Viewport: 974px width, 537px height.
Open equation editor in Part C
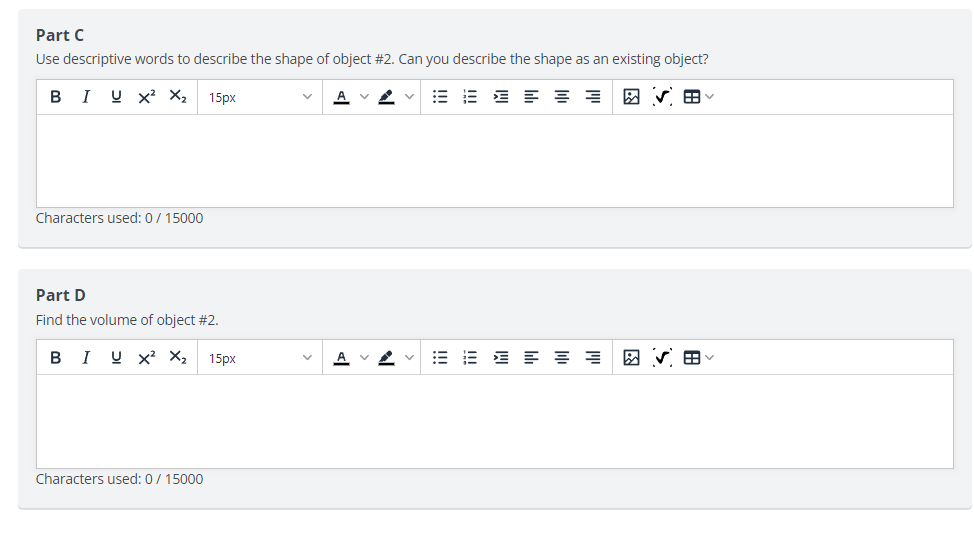(662, 97)
